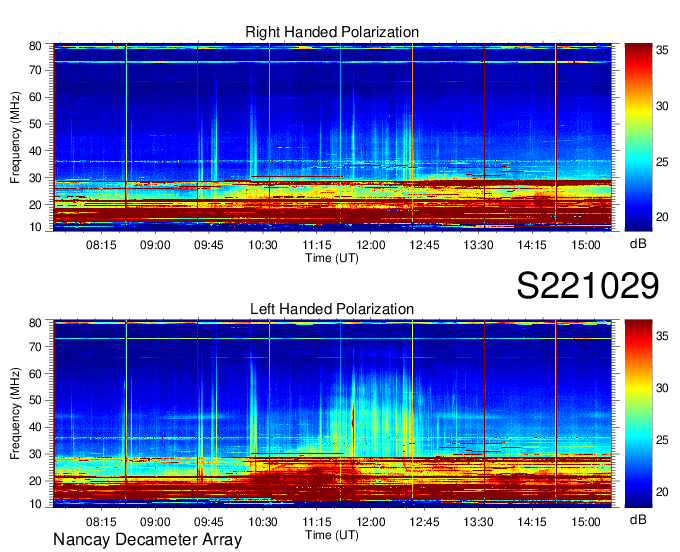
Task: Click the 12:45 time tick under Right Handed plot
Action: [x=424, y=245]
